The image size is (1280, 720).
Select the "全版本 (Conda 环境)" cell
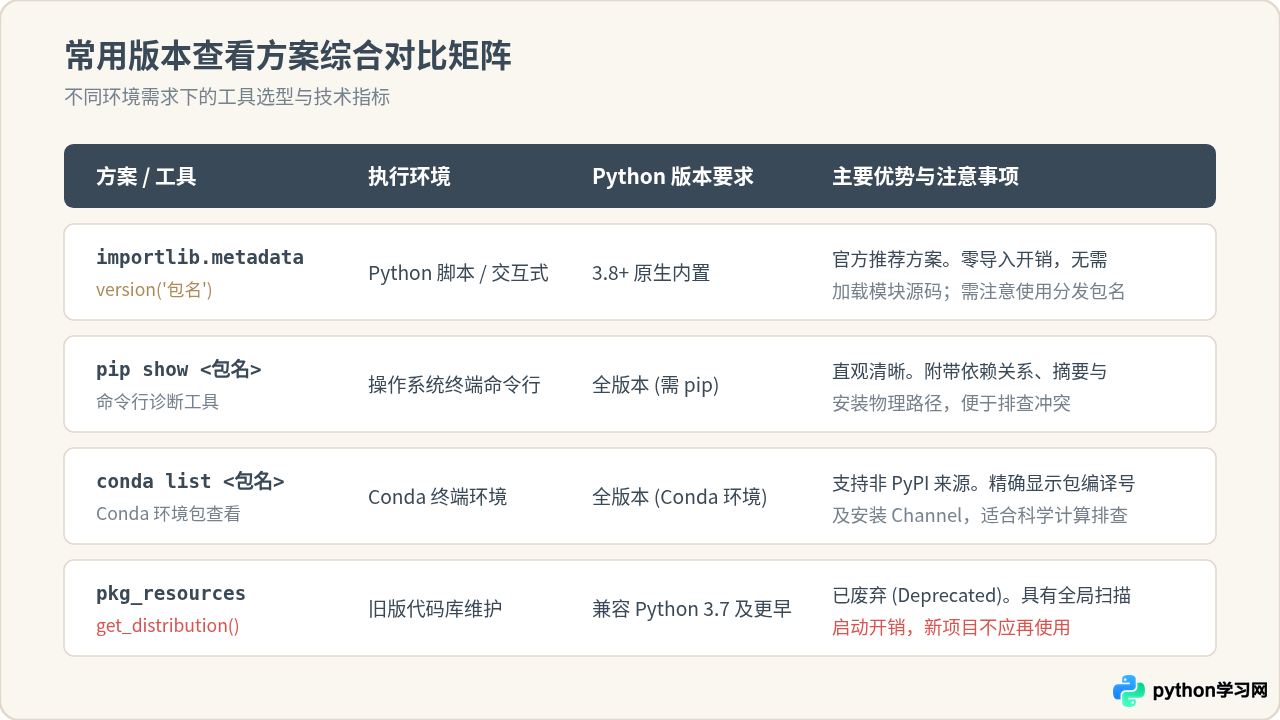(x=680, y=497)
